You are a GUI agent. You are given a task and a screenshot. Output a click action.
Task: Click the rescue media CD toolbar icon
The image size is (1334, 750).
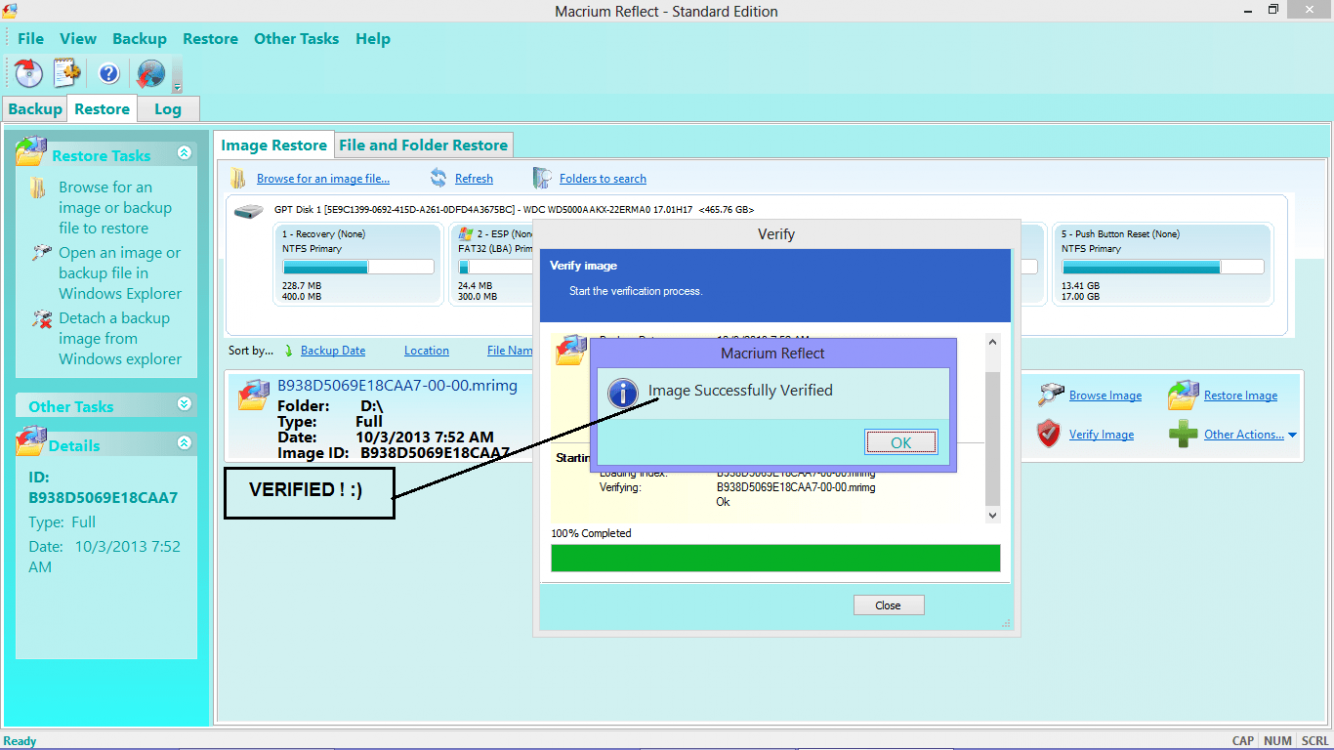28,73
